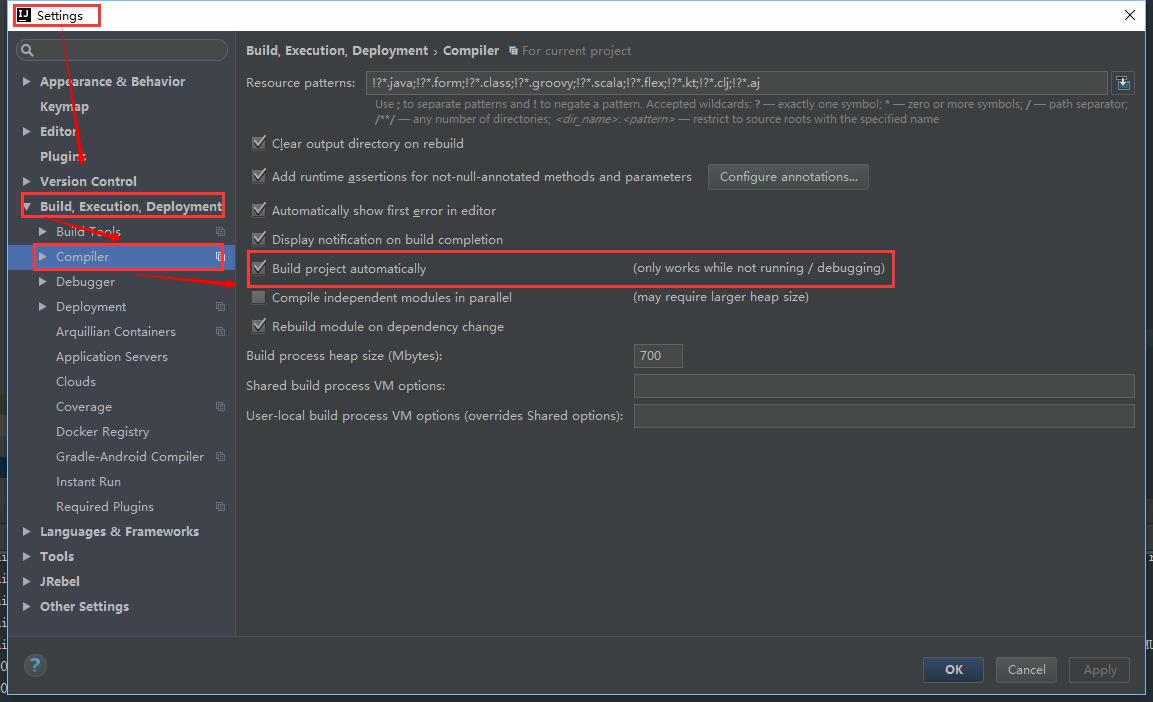
Task: Select Coverage settings page
Action: point(84,406)
